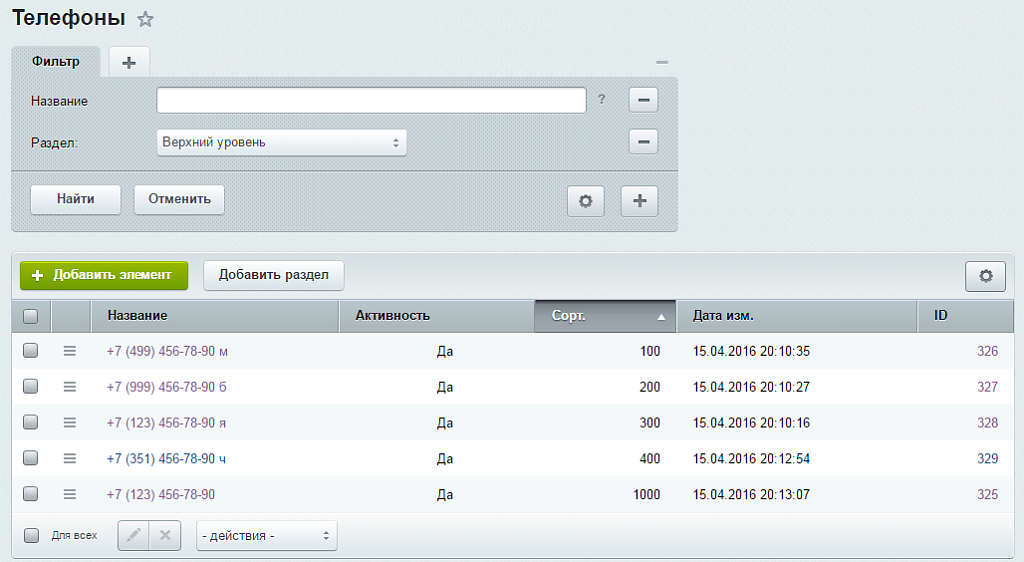Enable the Для всех checkbox
The image size is (1024, 562).
(31, 535)
